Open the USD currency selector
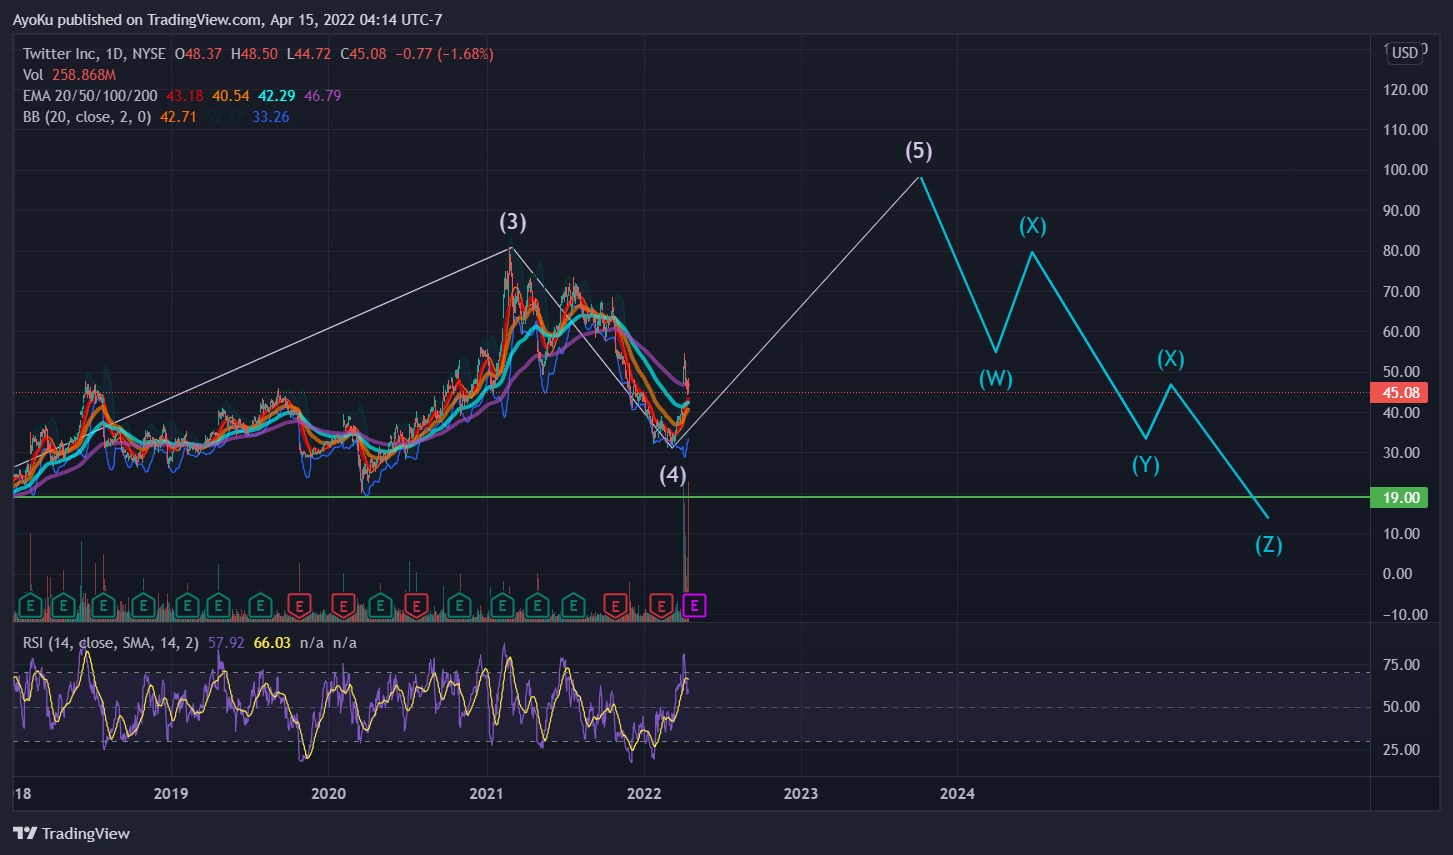Screen dimensions: 1453x855 (x=1405, y=53)
